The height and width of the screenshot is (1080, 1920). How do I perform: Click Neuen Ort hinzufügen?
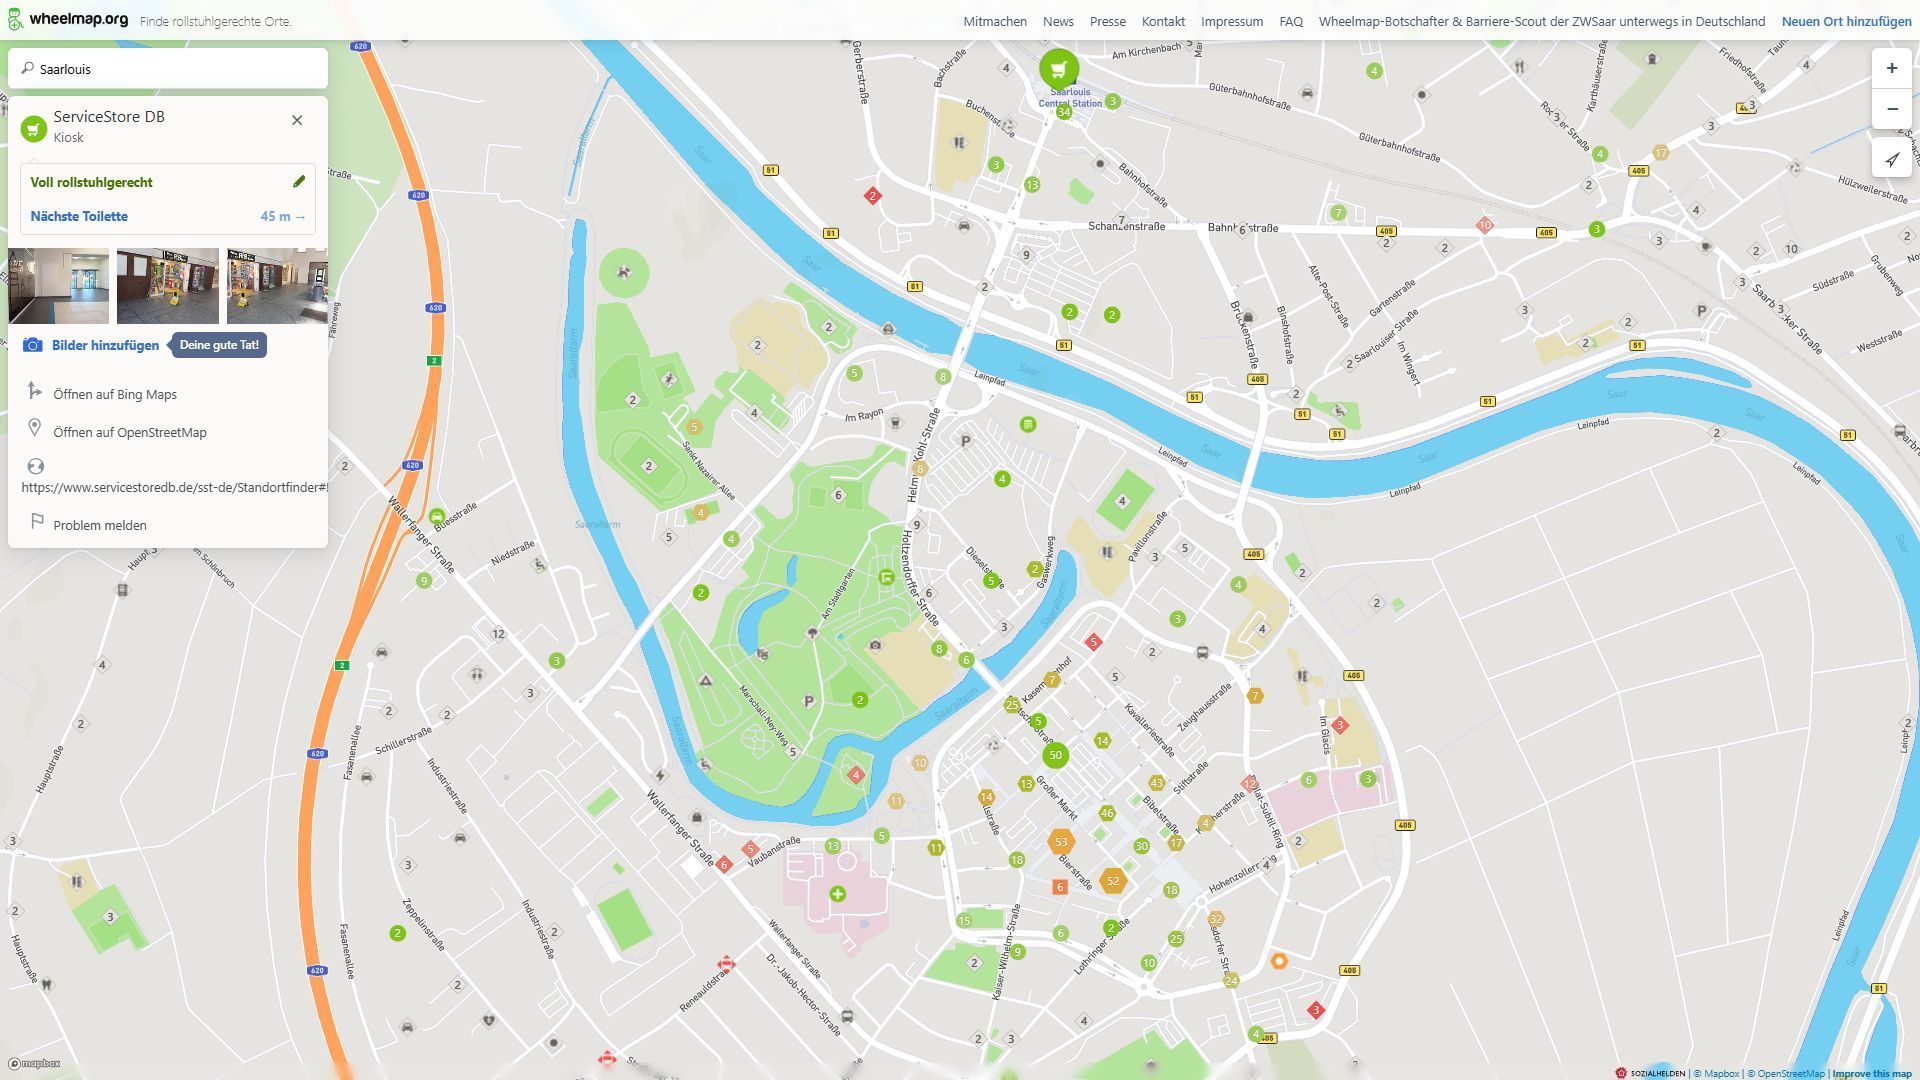click(x=1845, y=21)
